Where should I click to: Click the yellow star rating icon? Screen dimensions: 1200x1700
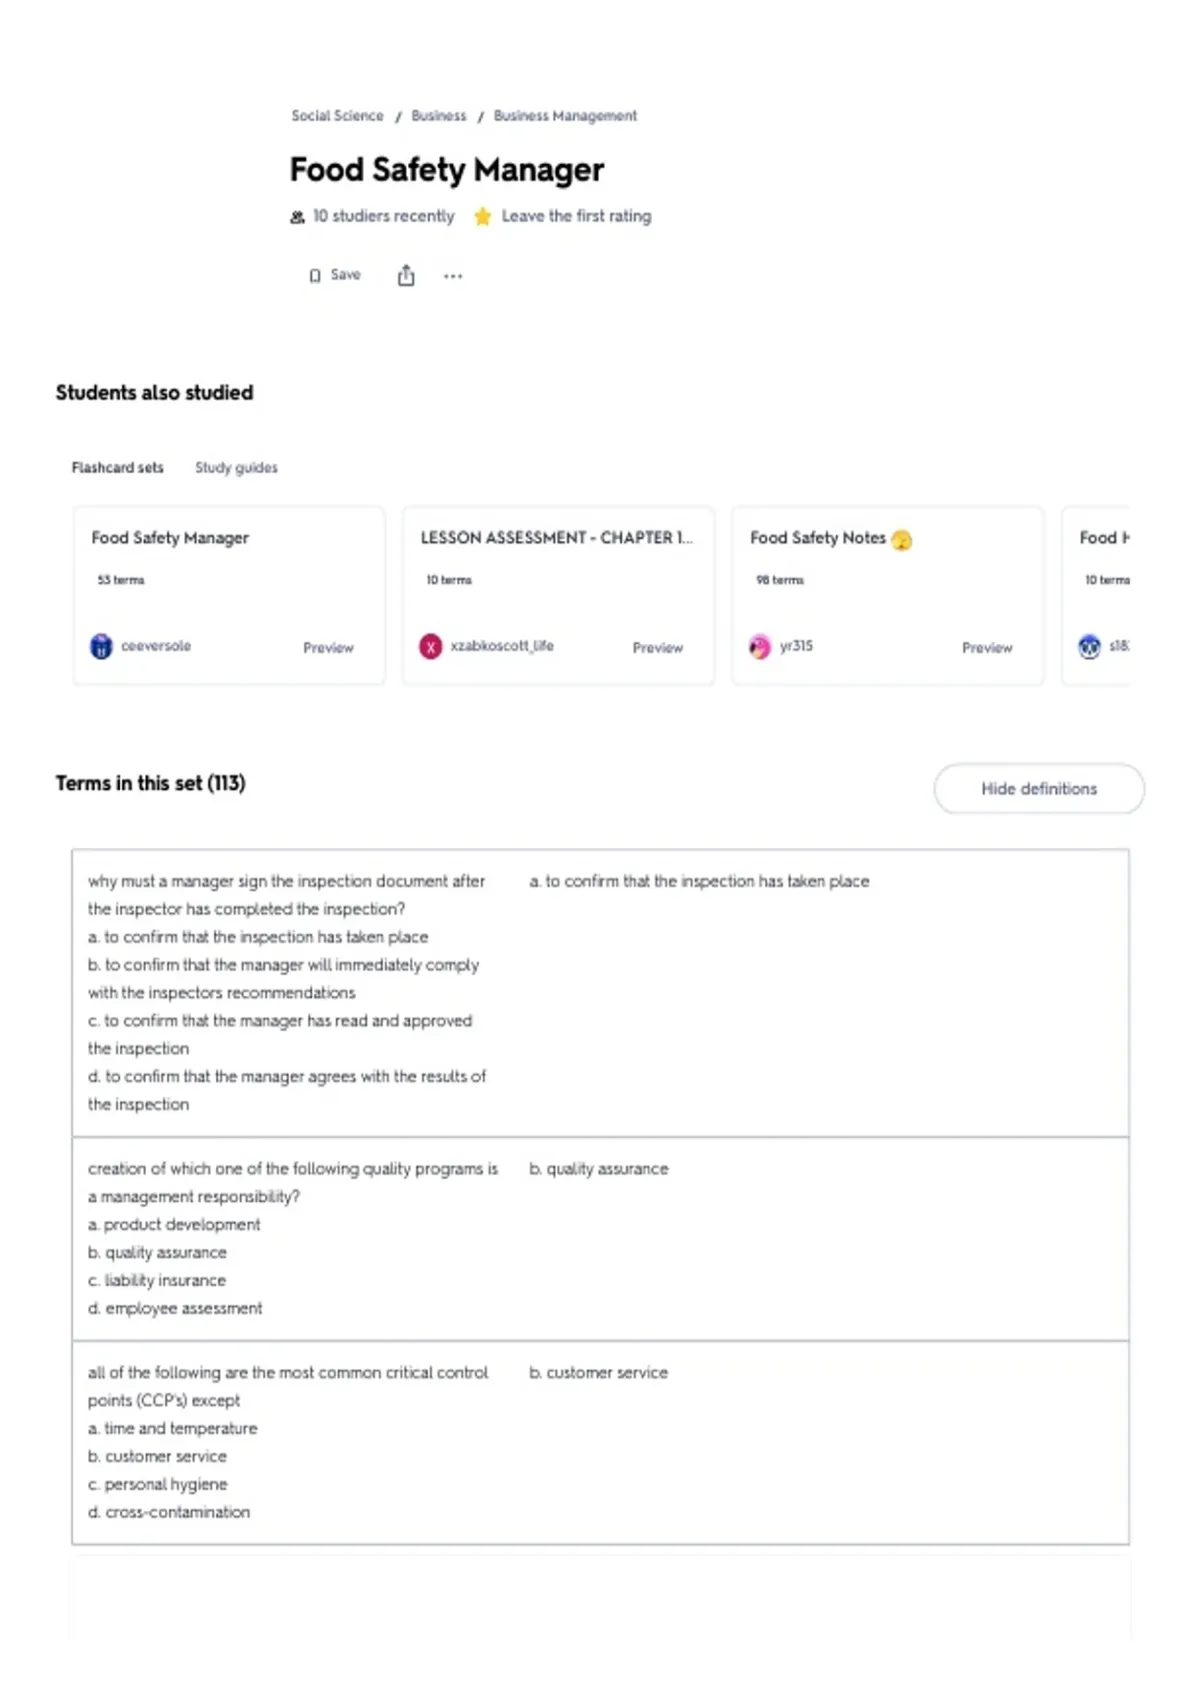(x=482, y=216)
